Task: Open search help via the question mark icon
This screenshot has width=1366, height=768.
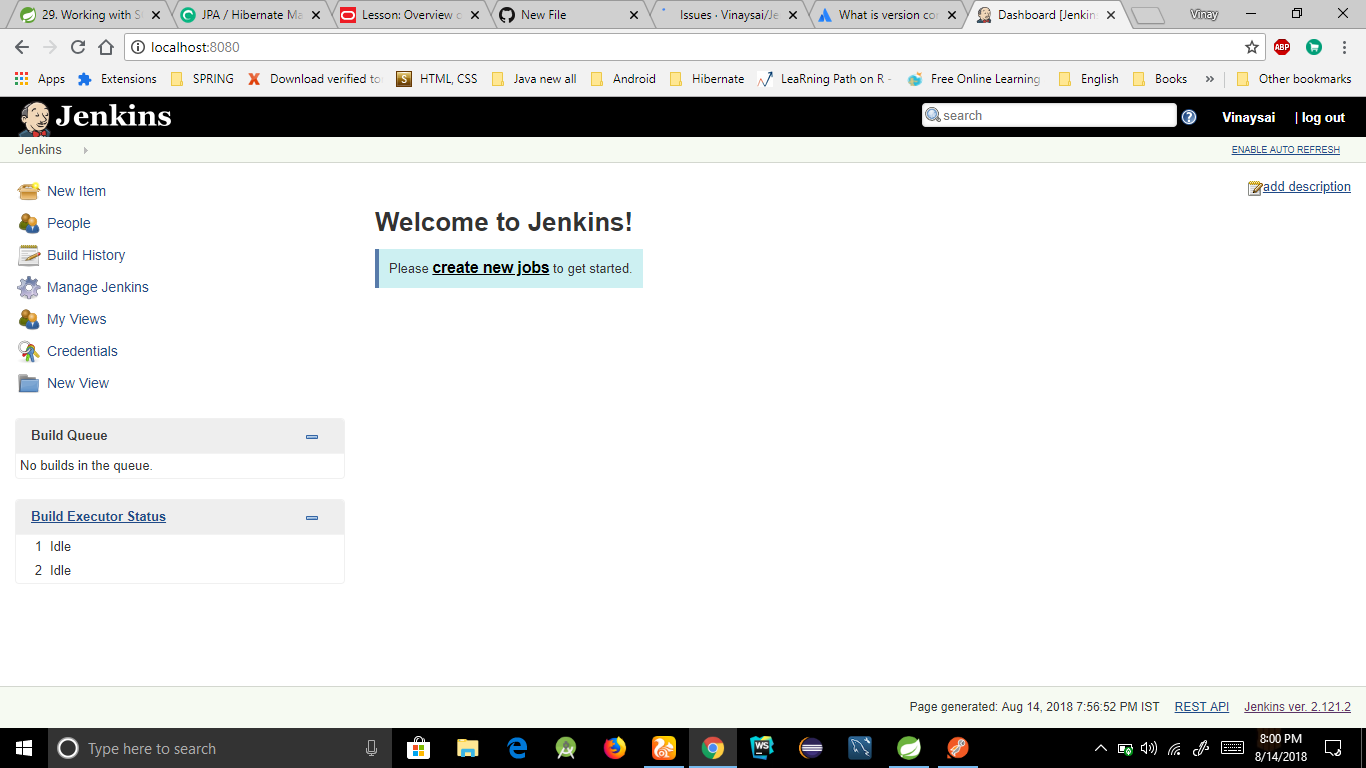Action: tap(1189, 116)
